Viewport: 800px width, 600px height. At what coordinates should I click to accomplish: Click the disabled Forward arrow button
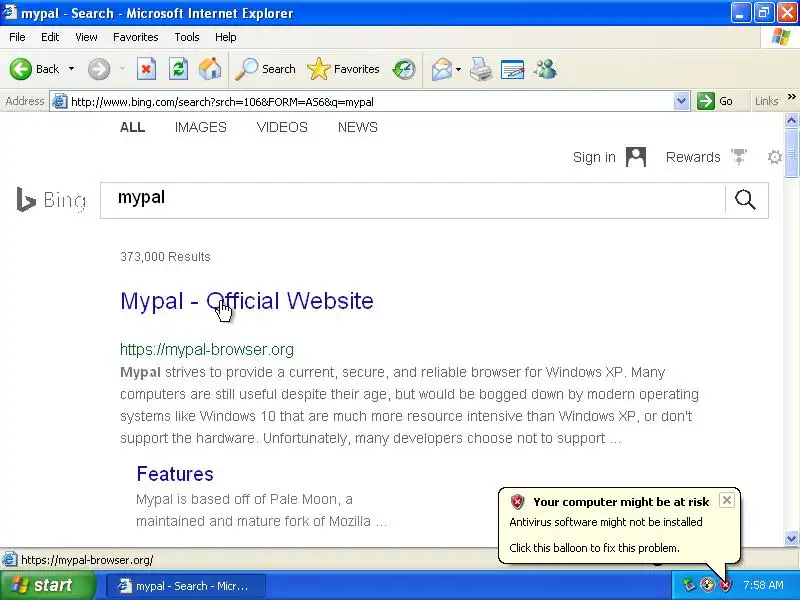tap(98, 69)
